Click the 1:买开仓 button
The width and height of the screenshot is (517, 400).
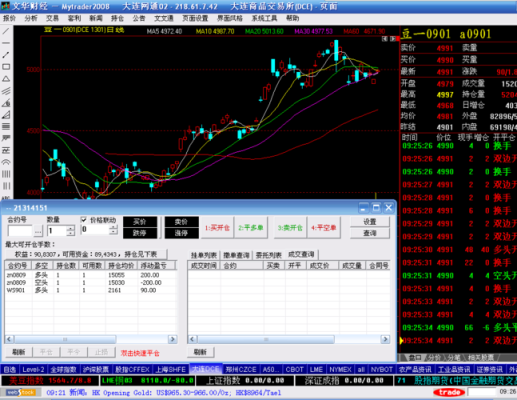217,228
